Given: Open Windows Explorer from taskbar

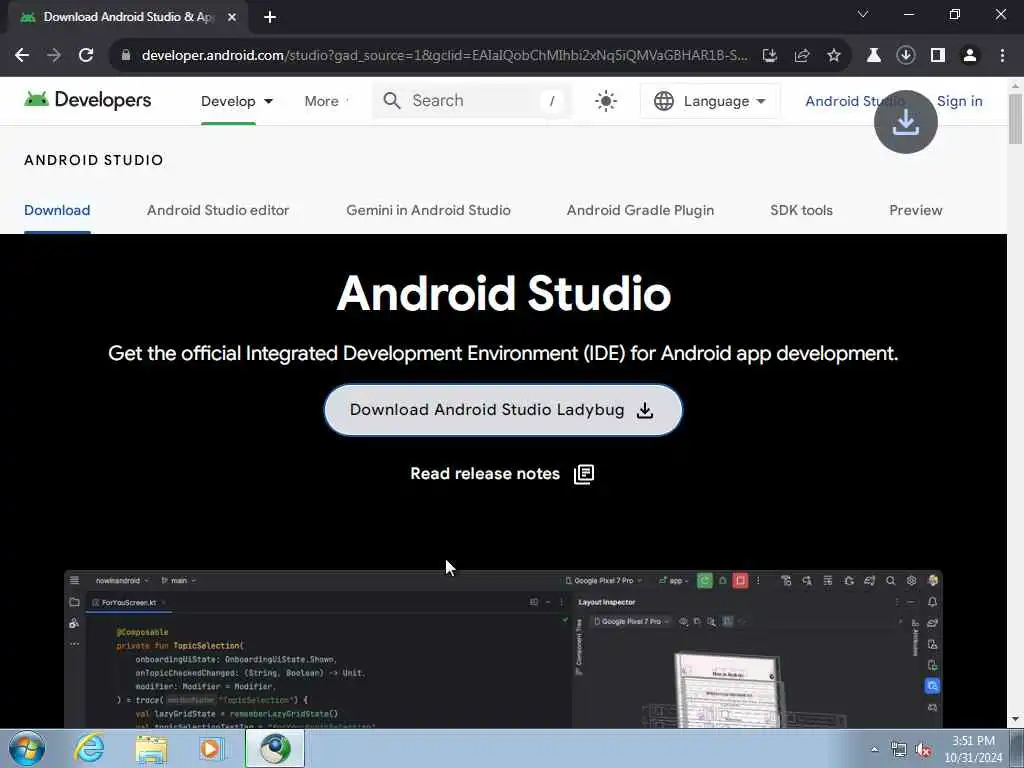Looking at the screenshot, I should tap(151, 749).
